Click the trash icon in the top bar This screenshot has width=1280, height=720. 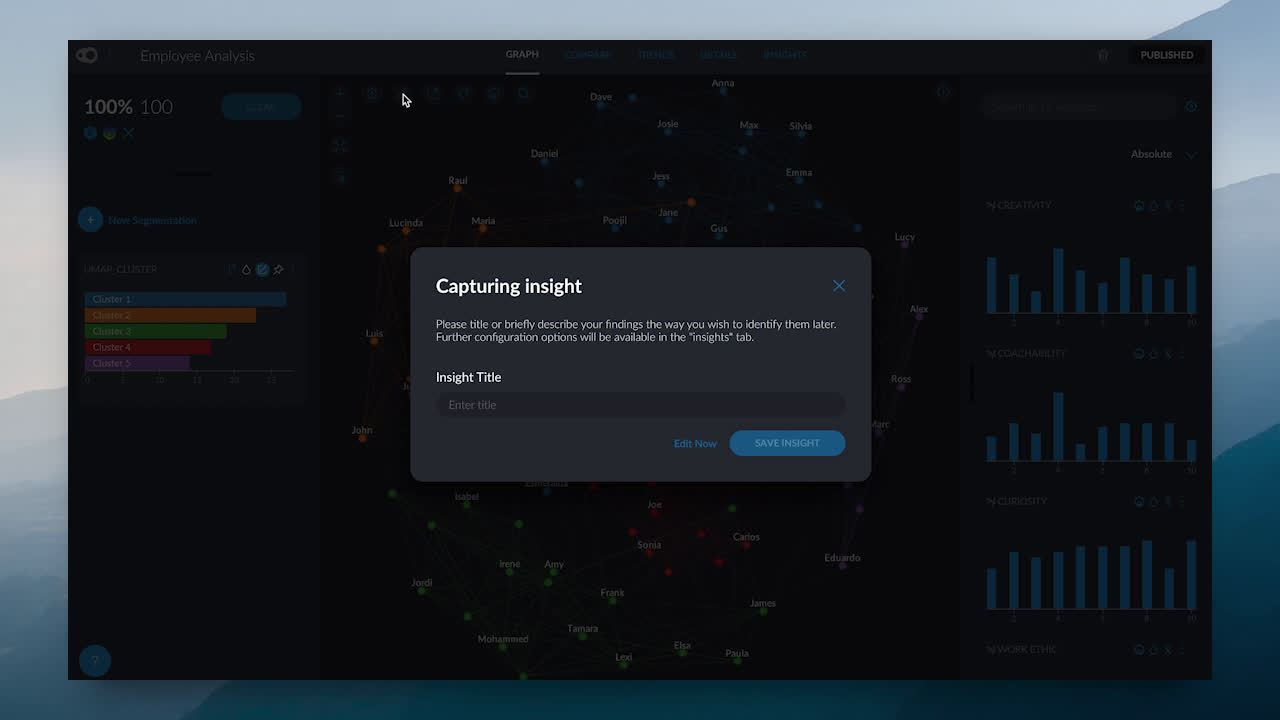coord(1103,56)
